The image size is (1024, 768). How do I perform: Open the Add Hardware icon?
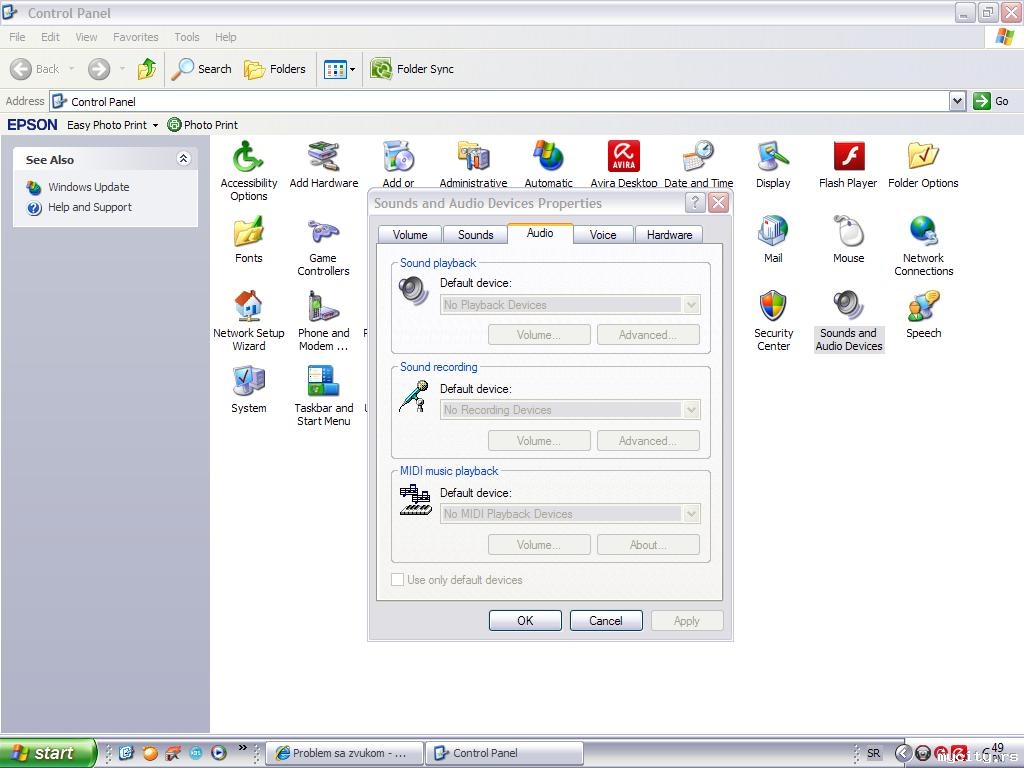coord(323,165)
